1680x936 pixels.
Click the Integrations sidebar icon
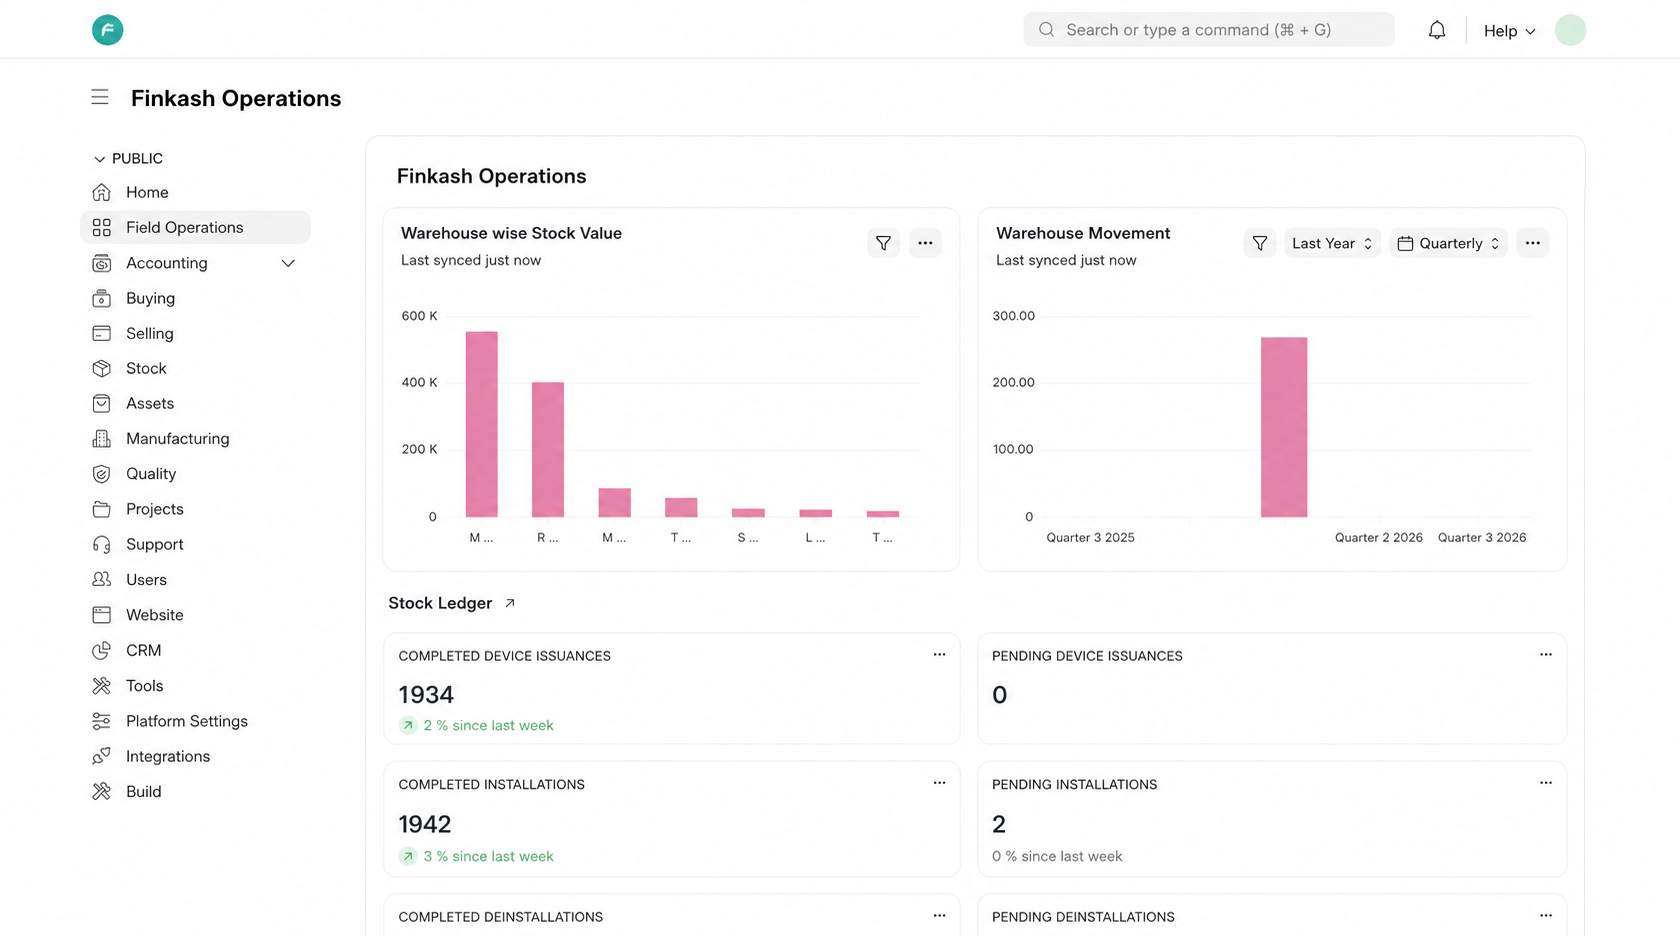[x=101, y=756]
